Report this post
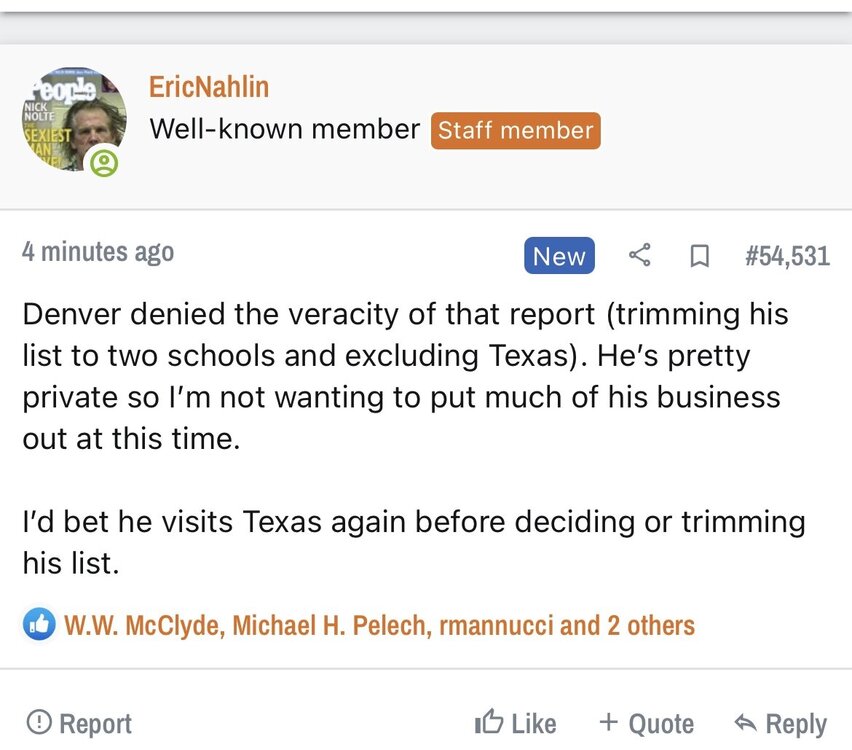This screenshot has width=852, height=750. coord(80,723)
